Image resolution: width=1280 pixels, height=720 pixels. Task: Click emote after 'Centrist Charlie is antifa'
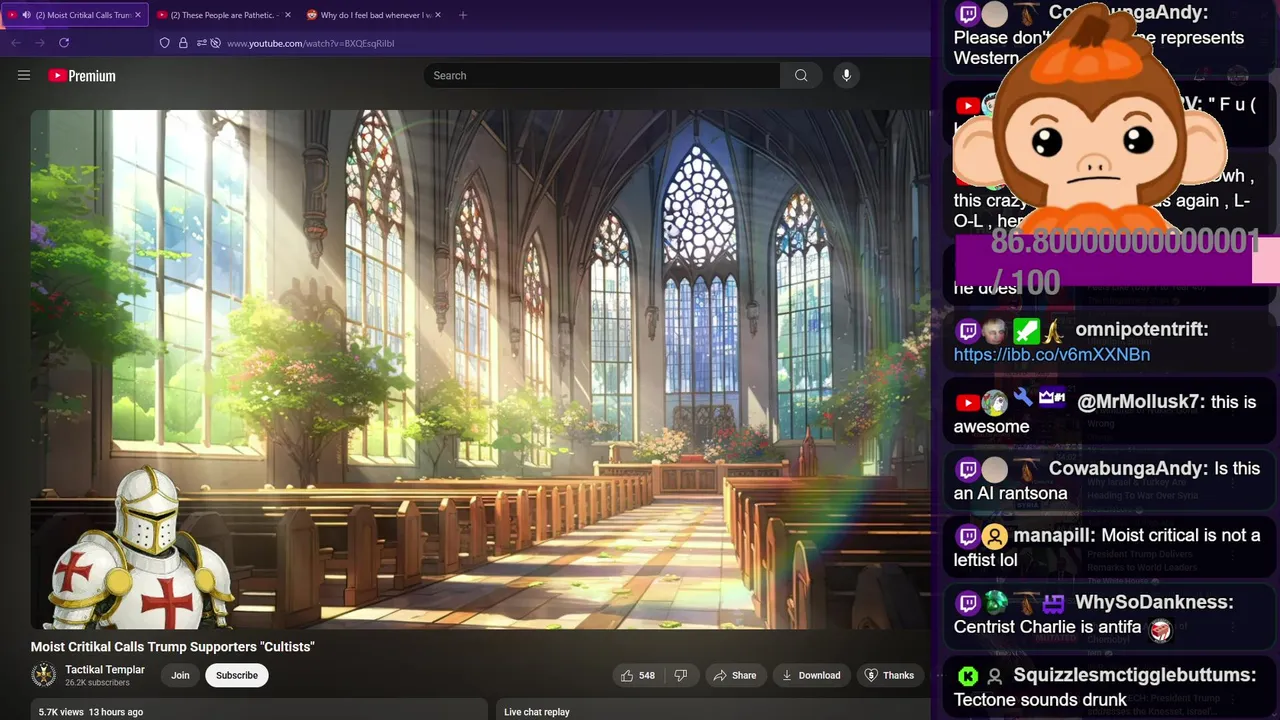[1160, 630]
